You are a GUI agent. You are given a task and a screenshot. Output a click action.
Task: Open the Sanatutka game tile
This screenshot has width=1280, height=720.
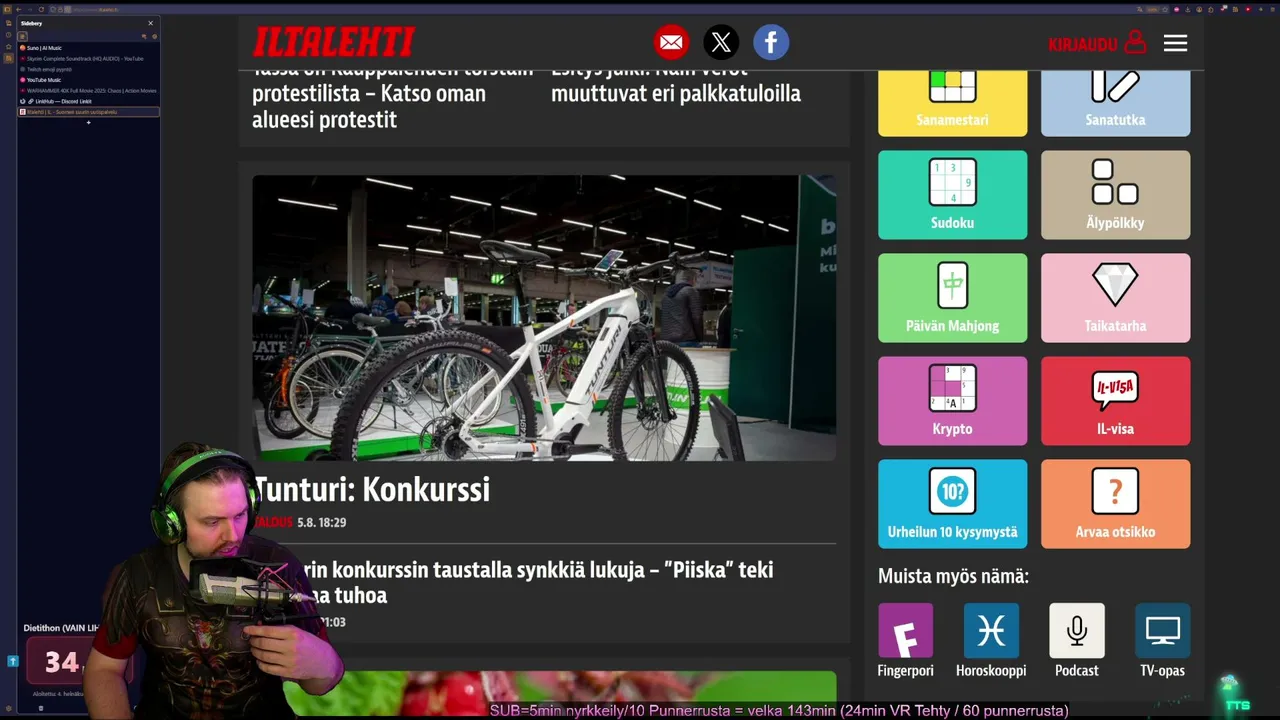(1115, 103)
